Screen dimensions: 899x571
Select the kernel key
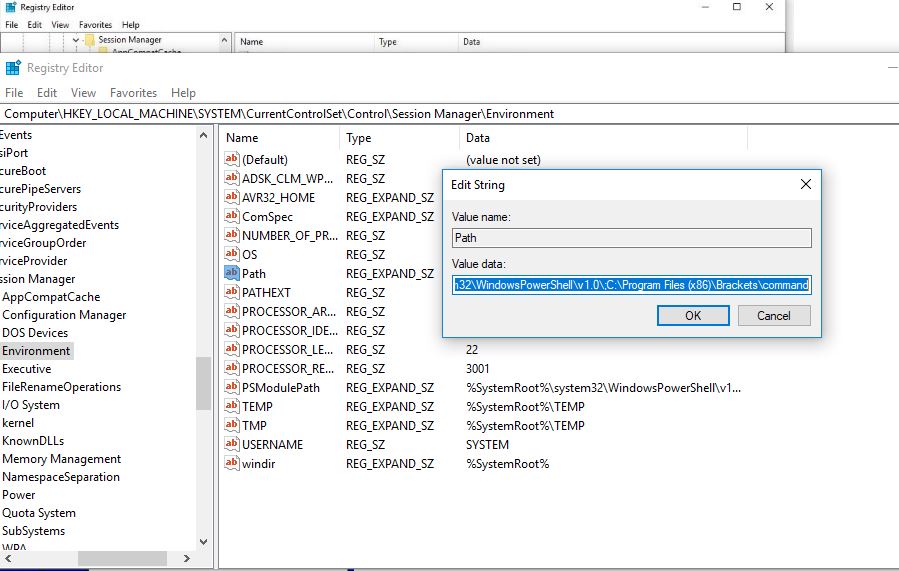tap(18, 423)
